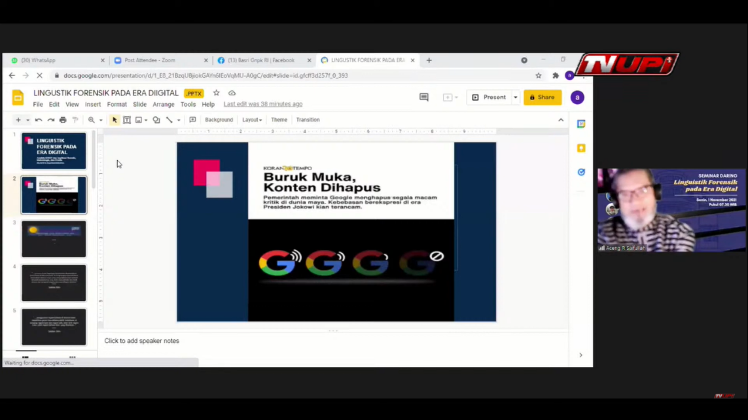Select slide 3 thumbnail
This screenshot has height=420, width=748.
pyautogui.click(x=54, y=239)
